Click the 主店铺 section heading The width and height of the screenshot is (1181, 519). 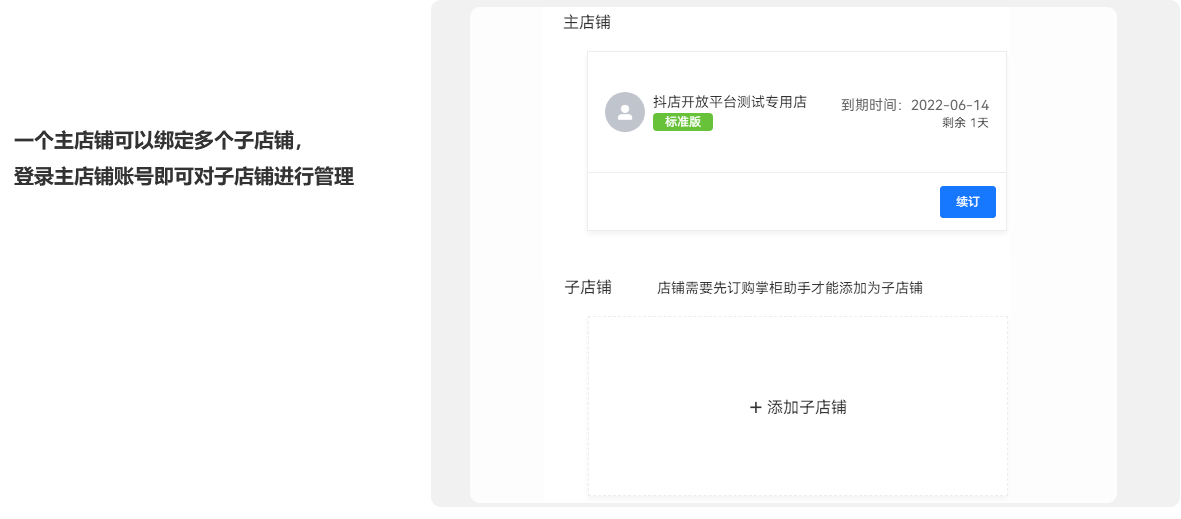pyautogui.click(x=587, y=23)
